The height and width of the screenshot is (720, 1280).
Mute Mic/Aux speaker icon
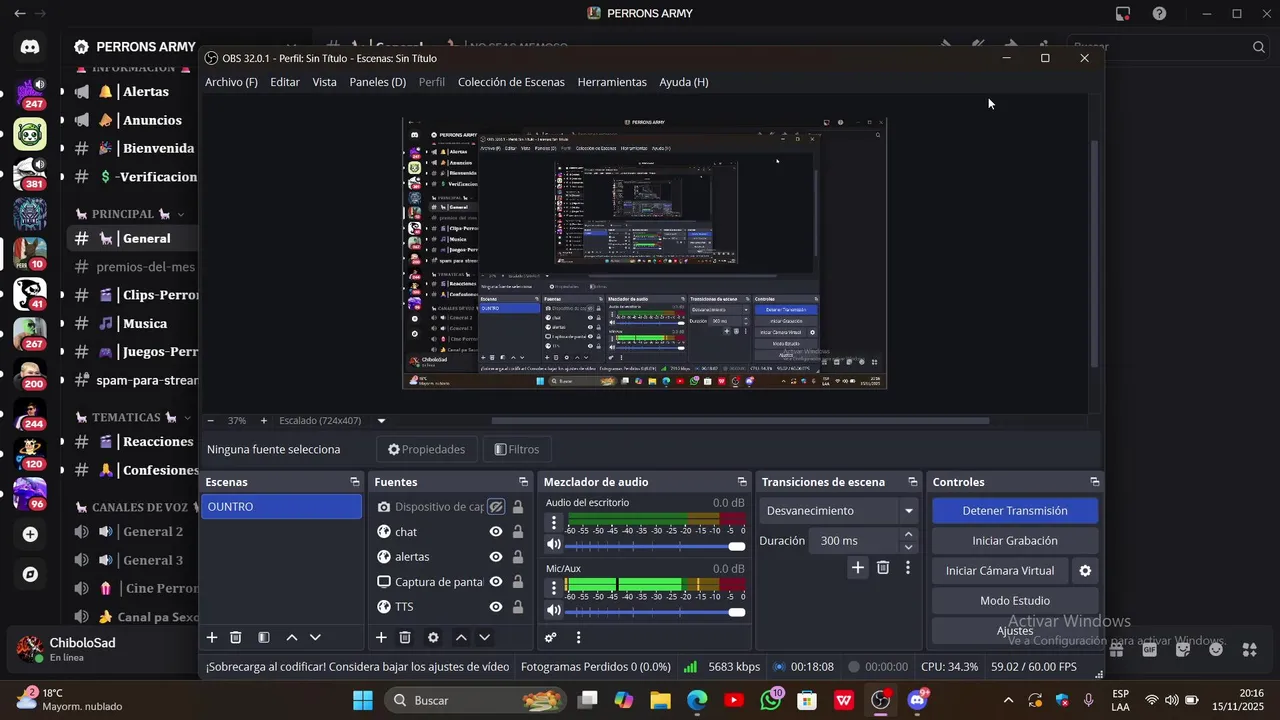point(554,610)
